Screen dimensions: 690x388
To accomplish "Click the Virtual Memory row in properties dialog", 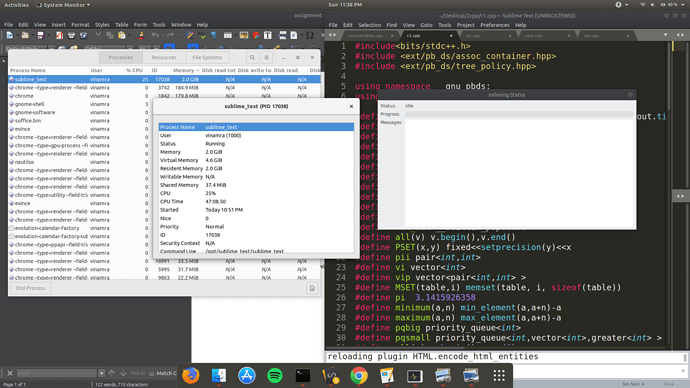I will click(x=256, y=160).
